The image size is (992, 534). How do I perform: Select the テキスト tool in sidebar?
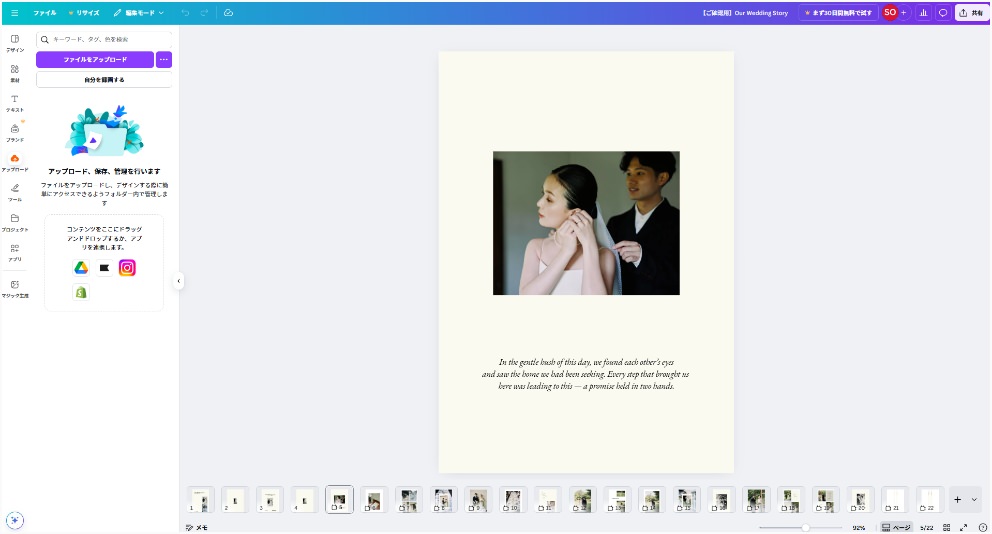click(x=15, y=102)
